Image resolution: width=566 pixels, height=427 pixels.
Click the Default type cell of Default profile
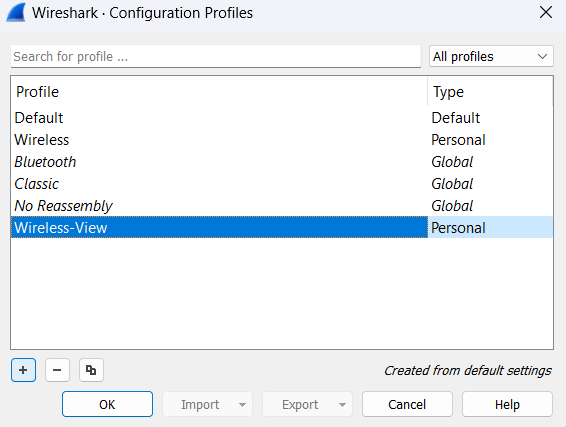[x=490, y=118]
